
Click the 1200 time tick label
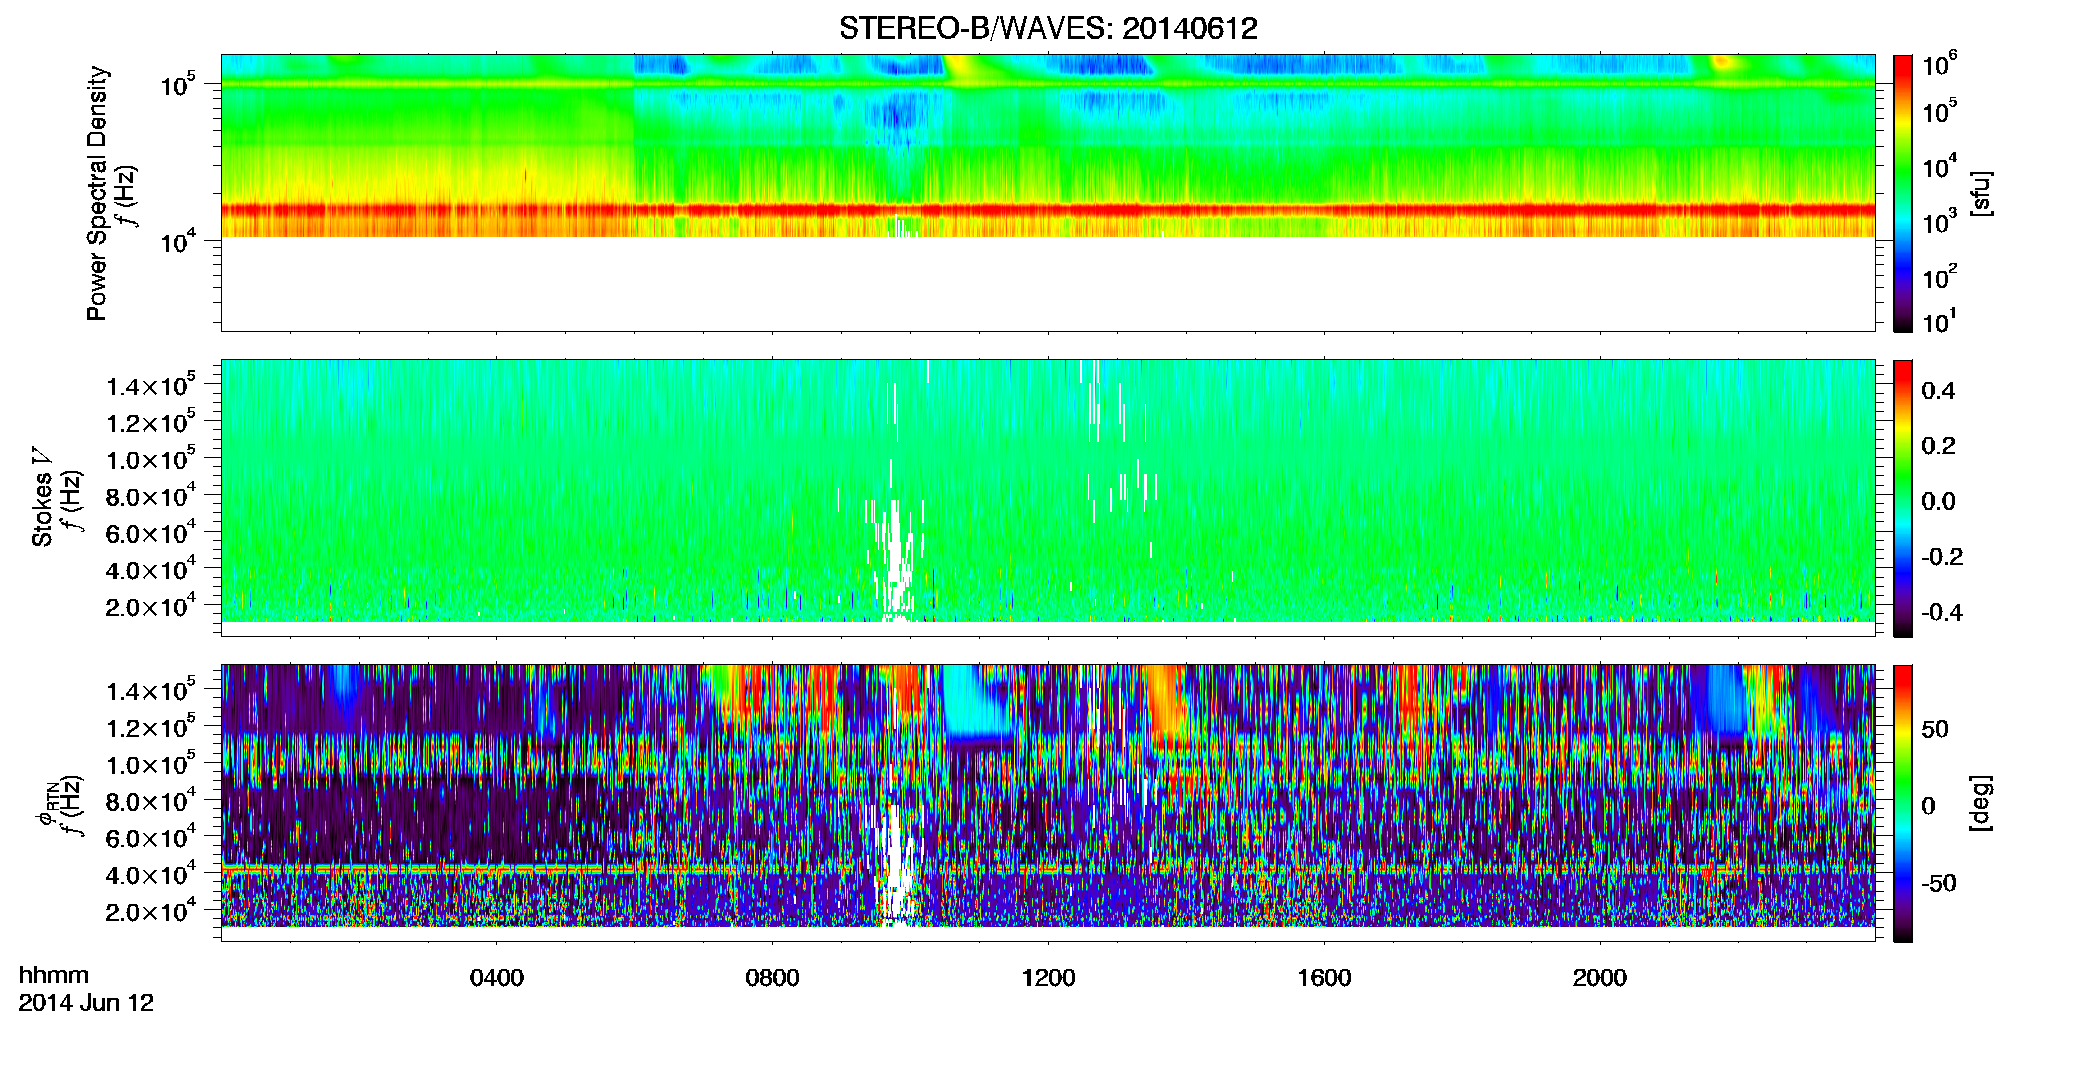pos(1048,978)
